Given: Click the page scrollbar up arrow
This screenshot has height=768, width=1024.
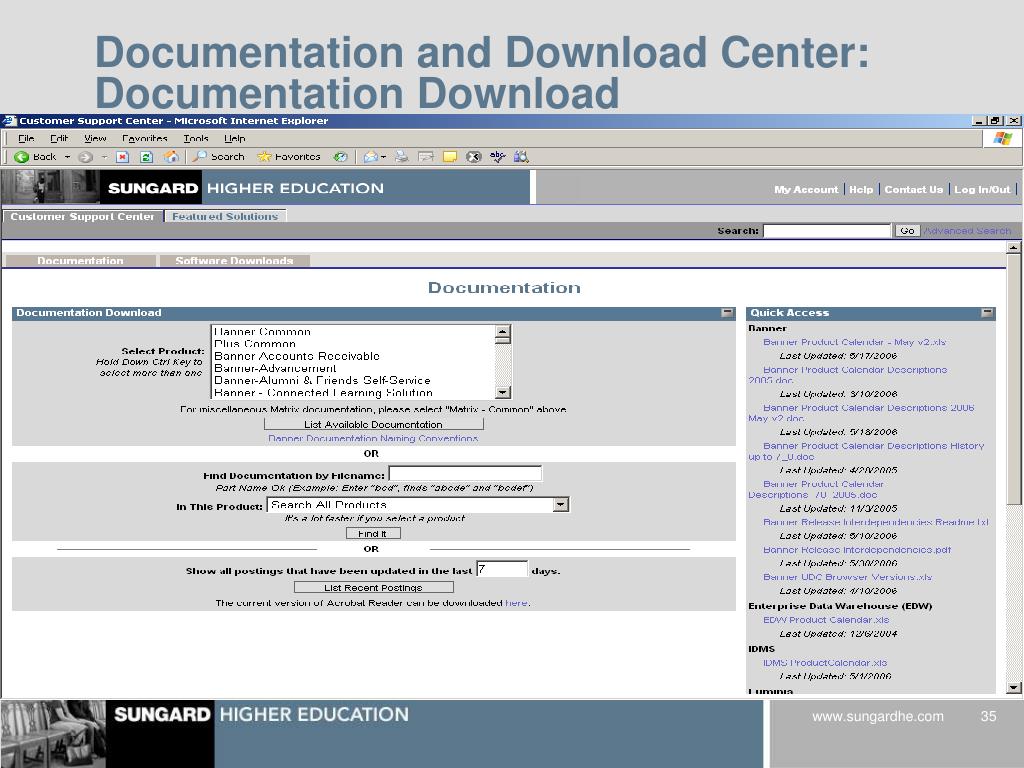Looking at the screenshot, I should point(1014,248).
